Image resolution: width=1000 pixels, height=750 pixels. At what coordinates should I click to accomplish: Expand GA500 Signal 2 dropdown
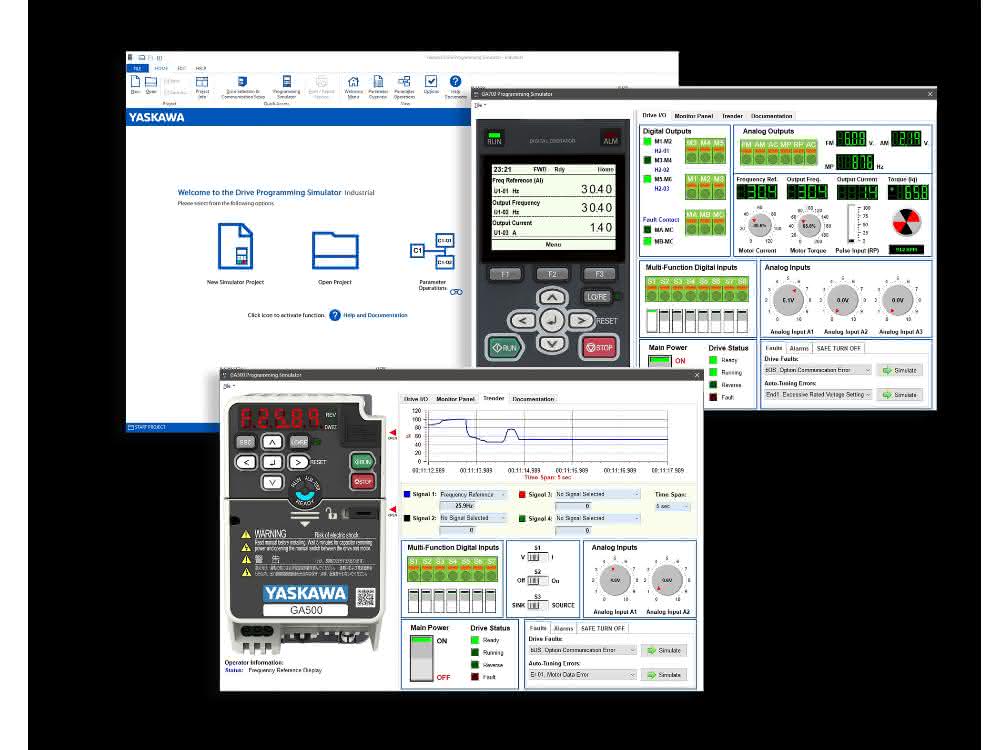[473, 518]
